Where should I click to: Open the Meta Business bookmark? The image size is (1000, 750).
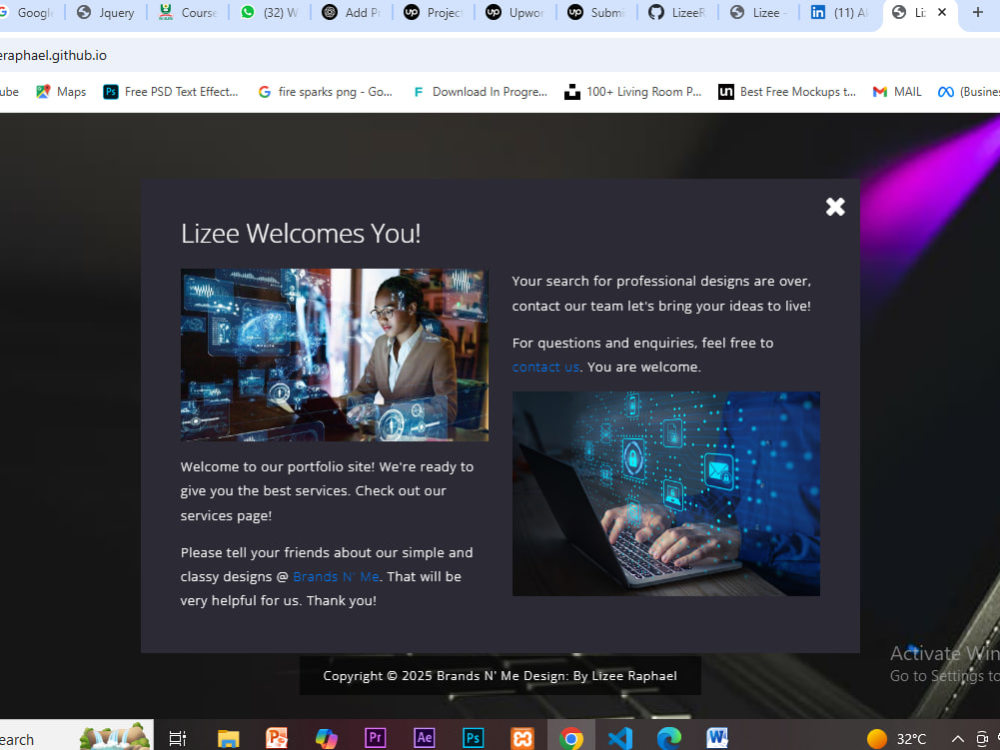click(968, 92)
